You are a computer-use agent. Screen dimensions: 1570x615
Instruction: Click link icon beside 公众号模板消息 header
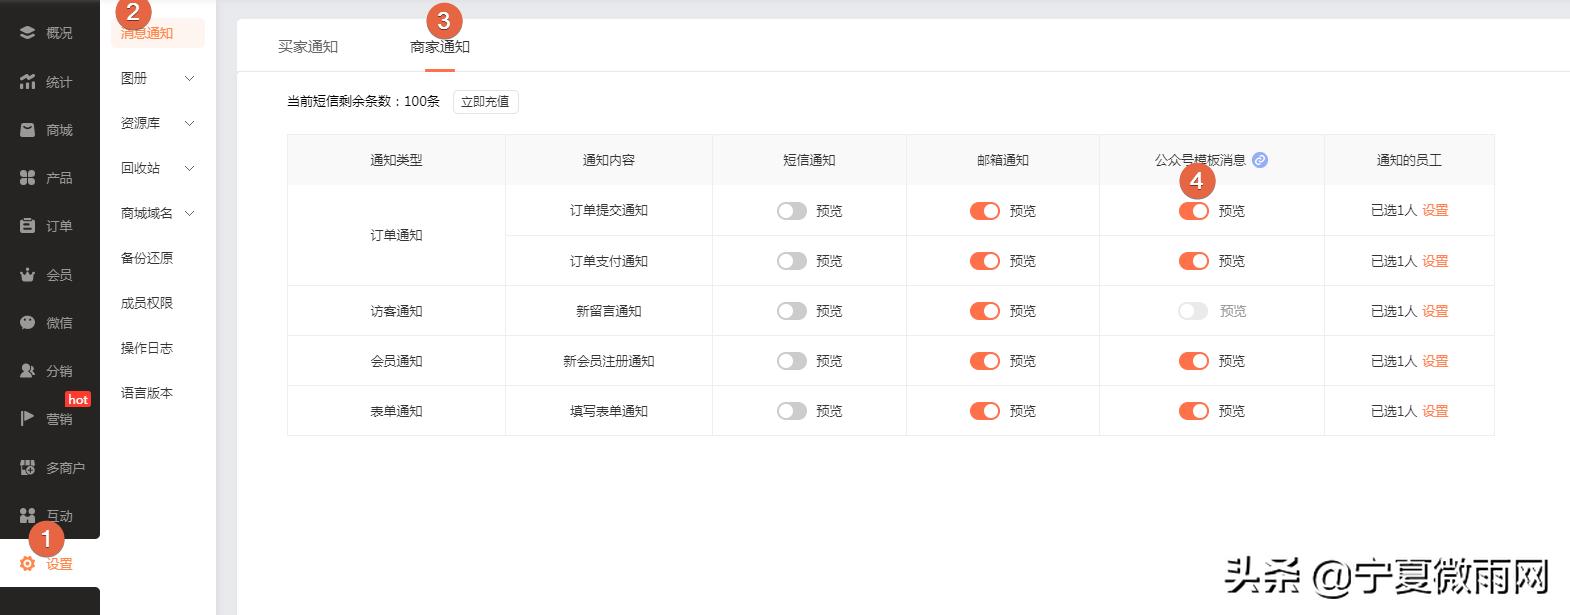tap(1260, 160)
